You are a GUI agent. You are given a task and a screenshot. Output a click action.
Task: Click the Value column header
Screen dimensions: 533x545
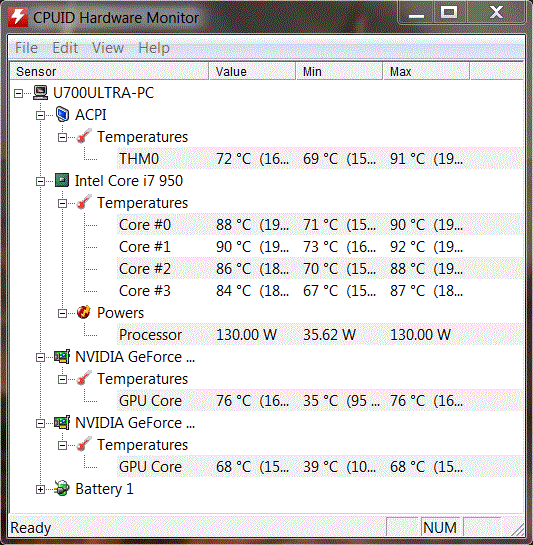click(252, 72)
